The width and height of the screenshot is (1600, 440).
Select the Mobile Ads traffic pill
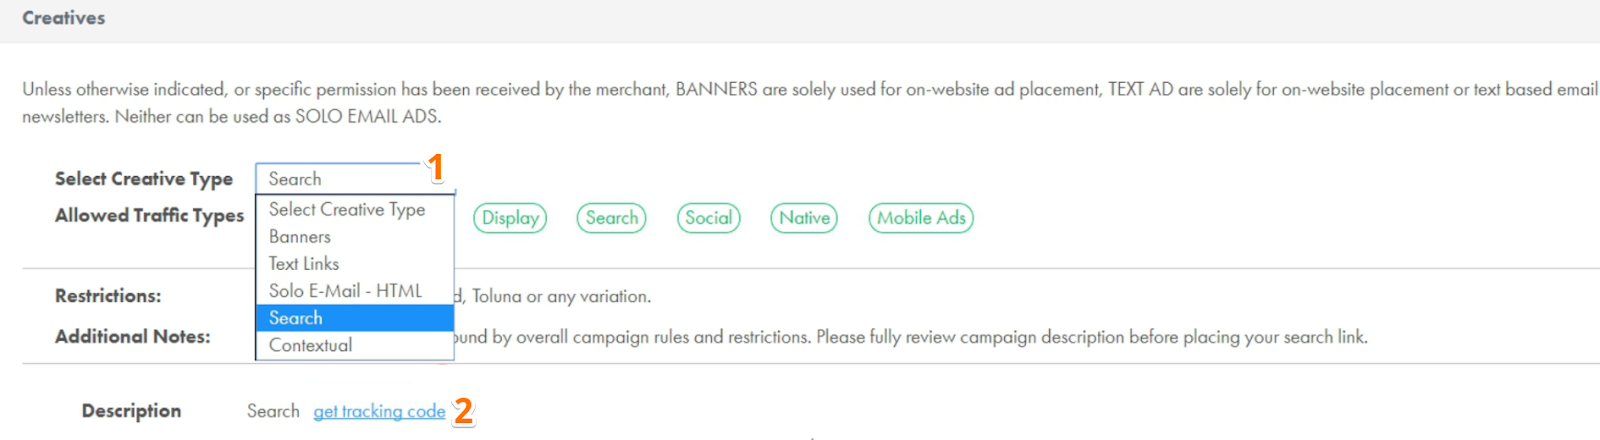pos(921,218)
